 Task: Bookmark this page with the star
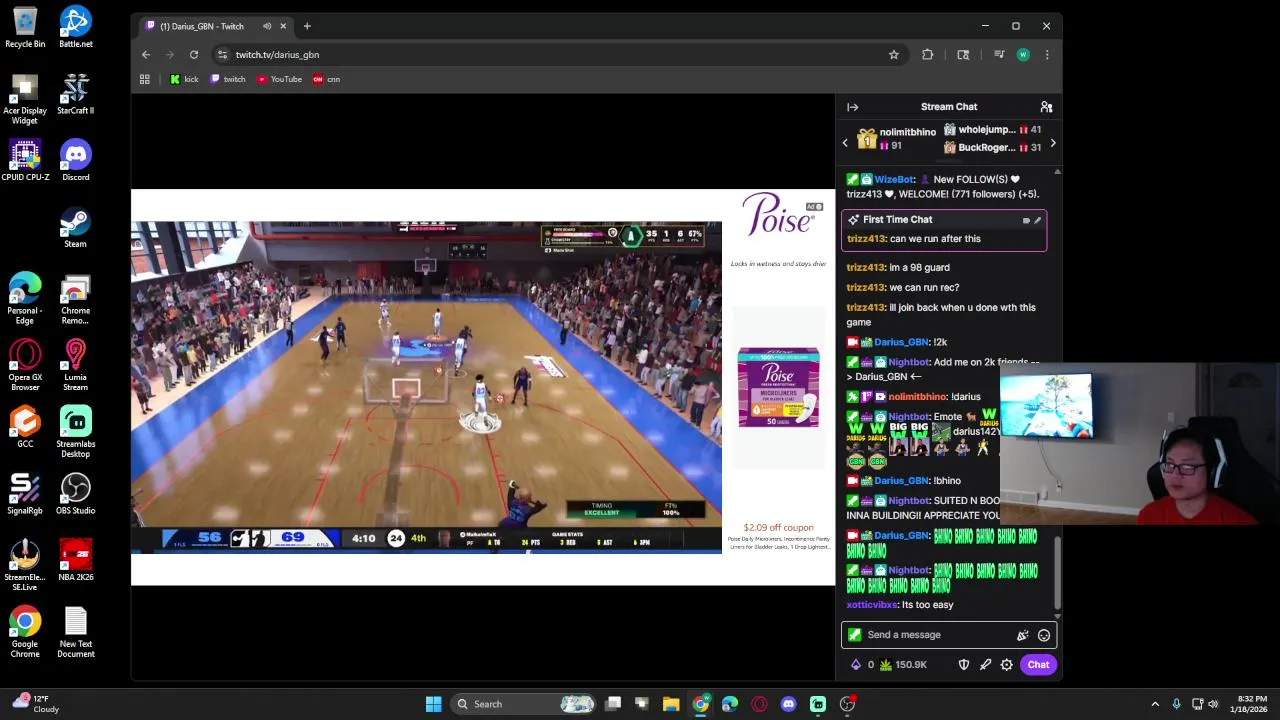point(894,55)
